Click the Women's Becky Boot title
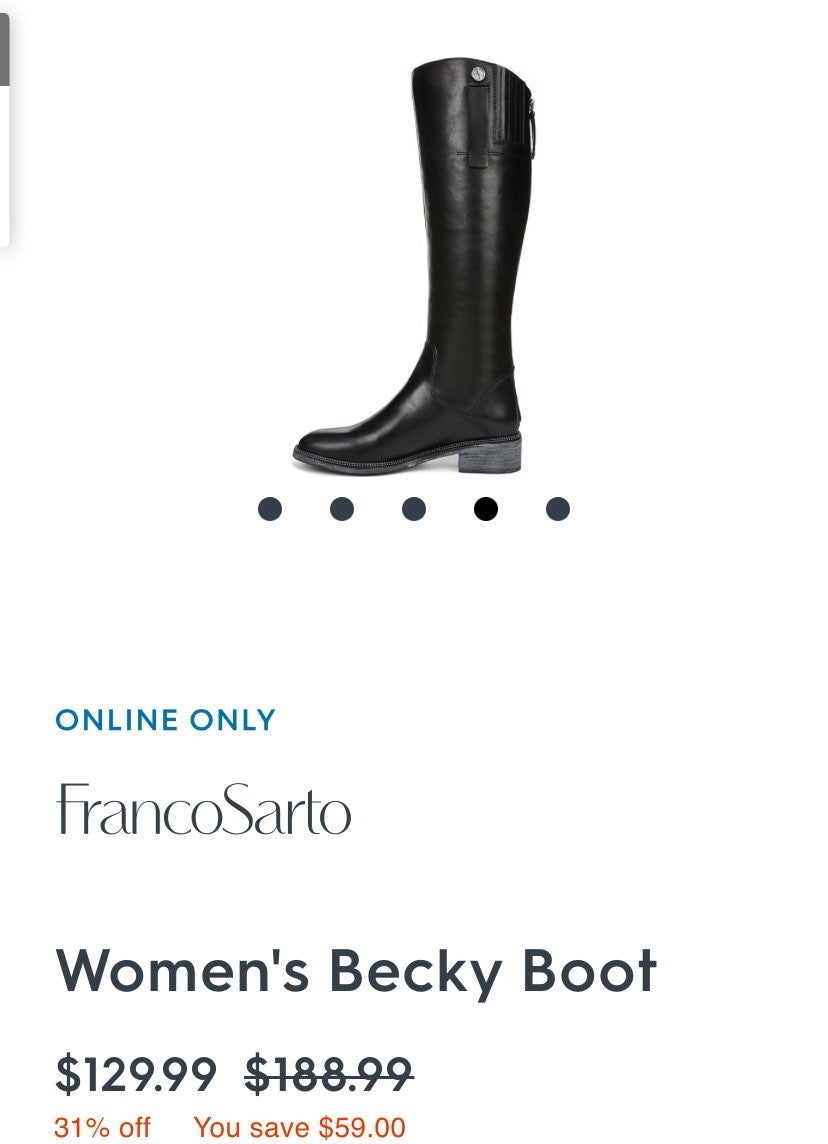 tap(356, 973)
